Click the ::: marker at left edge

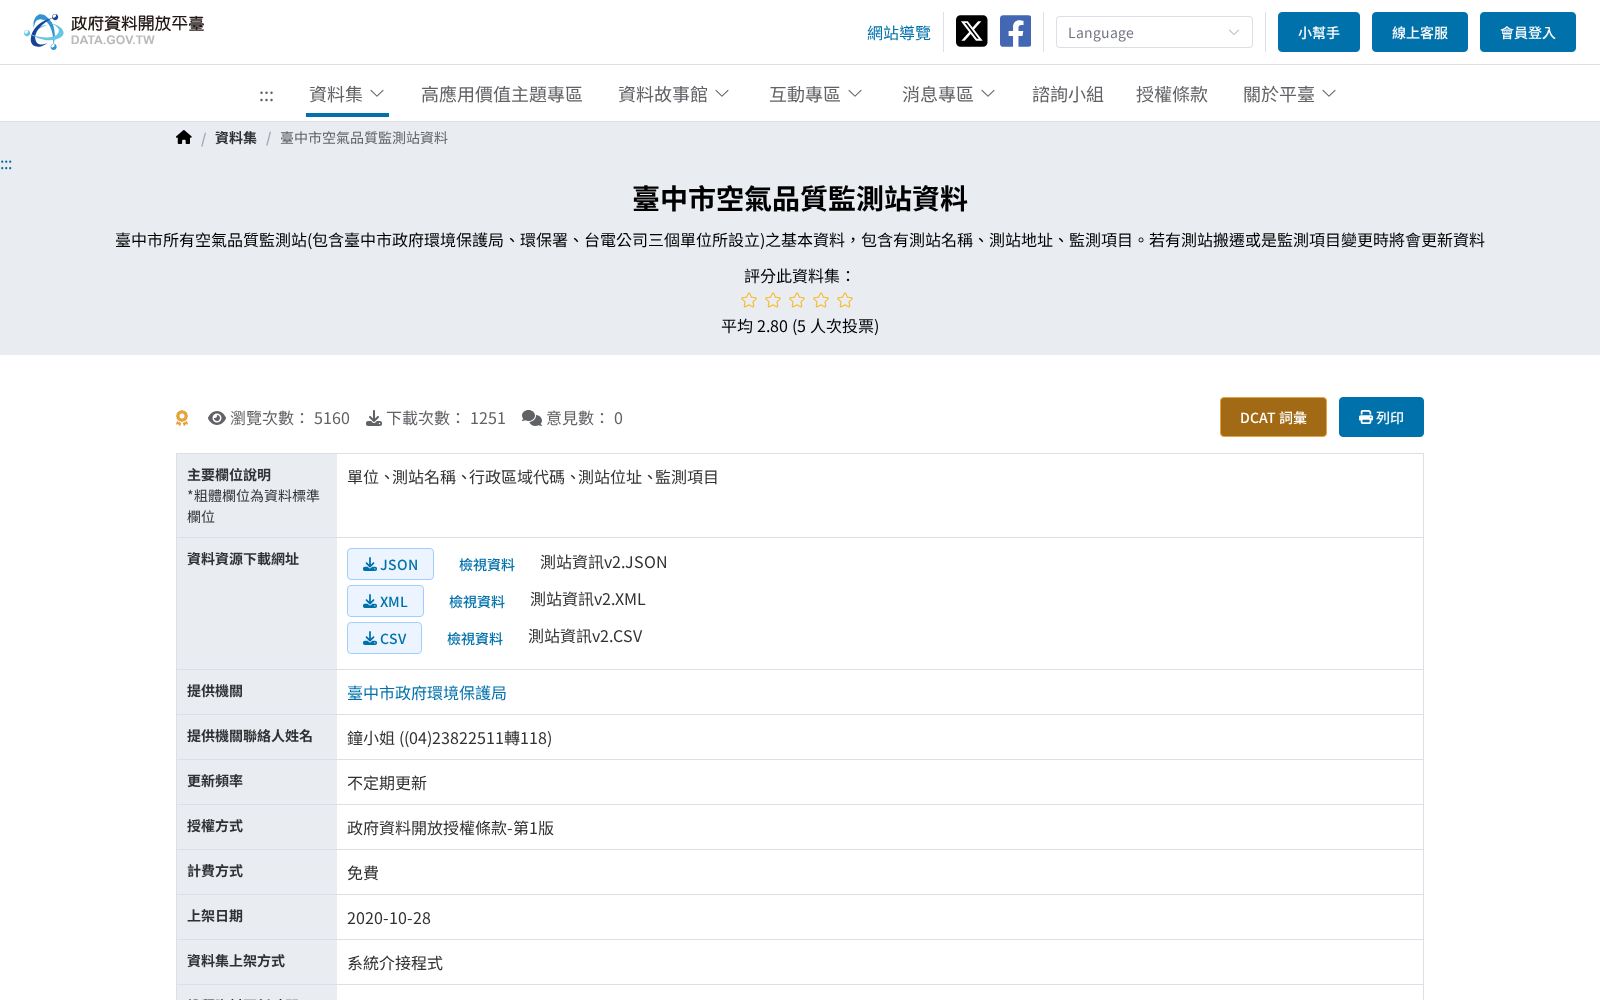pos(6,164)
